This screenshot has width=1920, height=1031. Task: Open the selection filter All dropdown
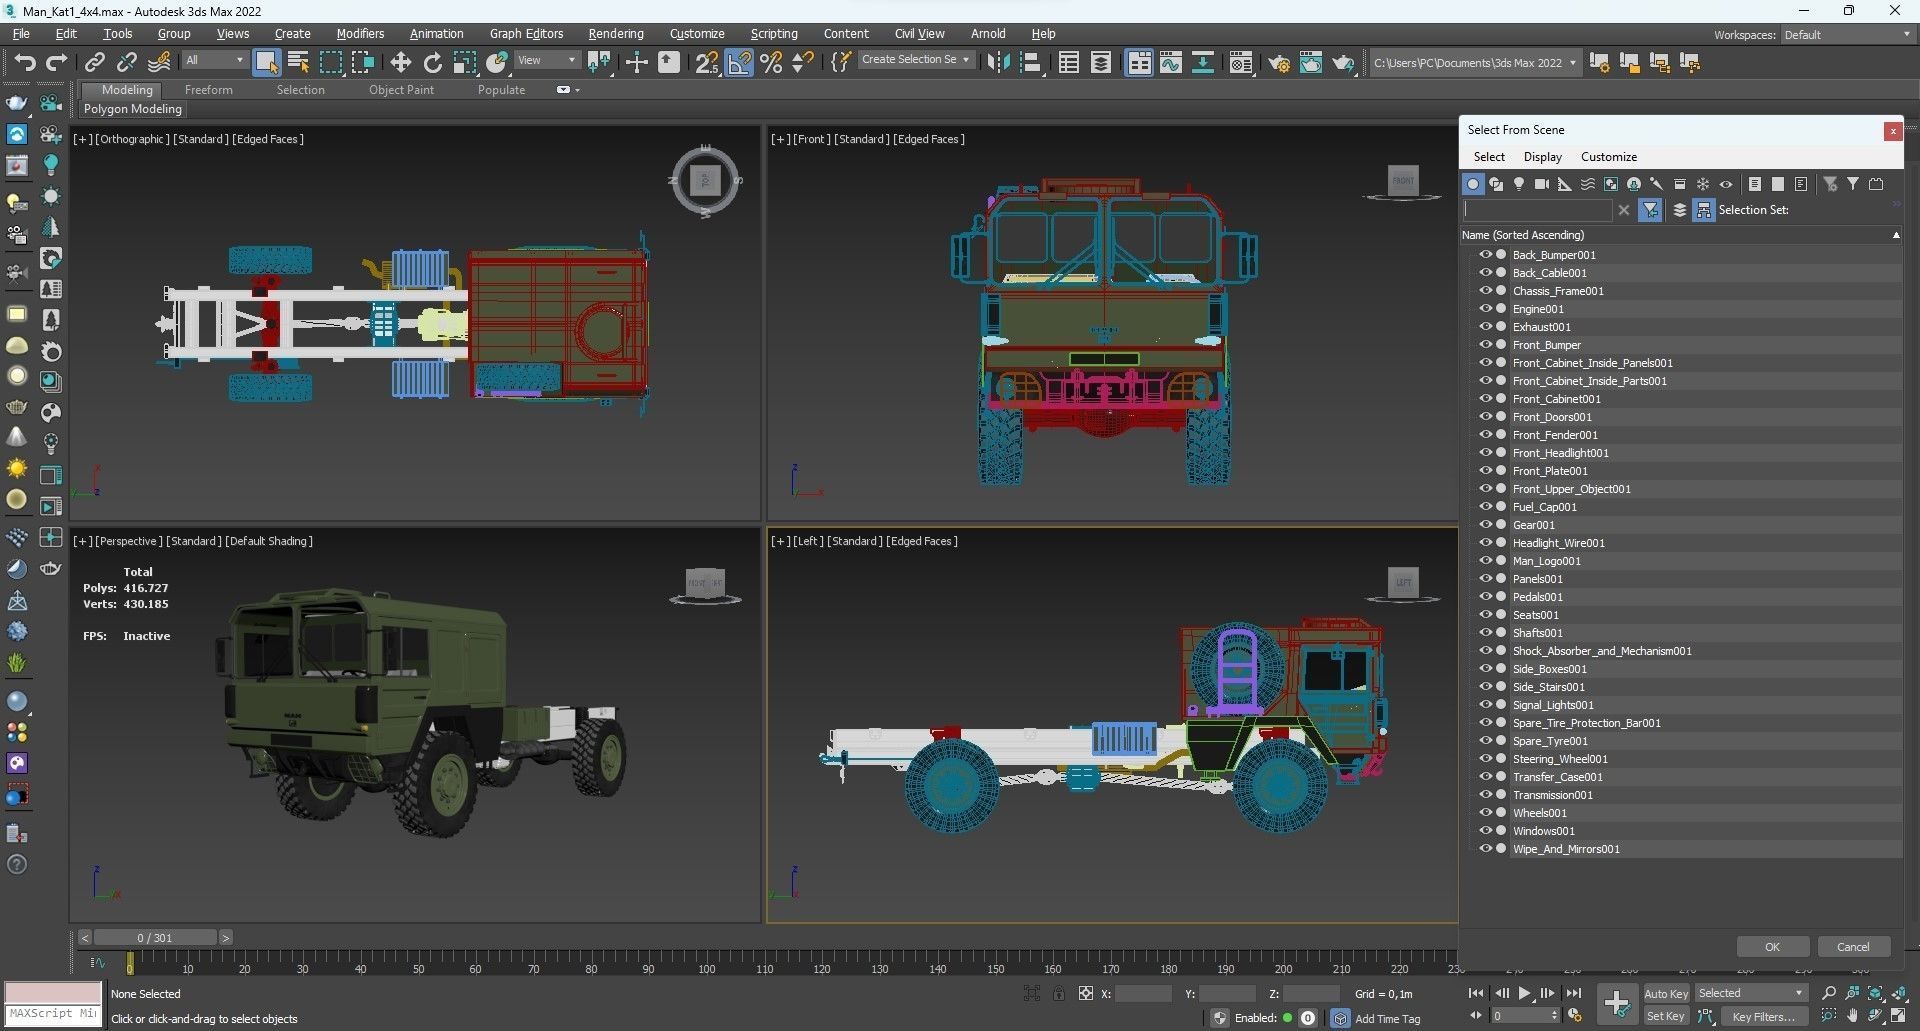tap(214, 60)
